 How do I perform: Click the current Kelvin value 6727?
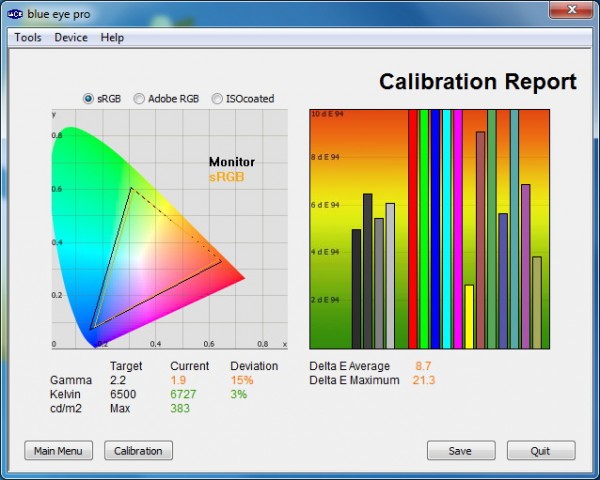183,394
